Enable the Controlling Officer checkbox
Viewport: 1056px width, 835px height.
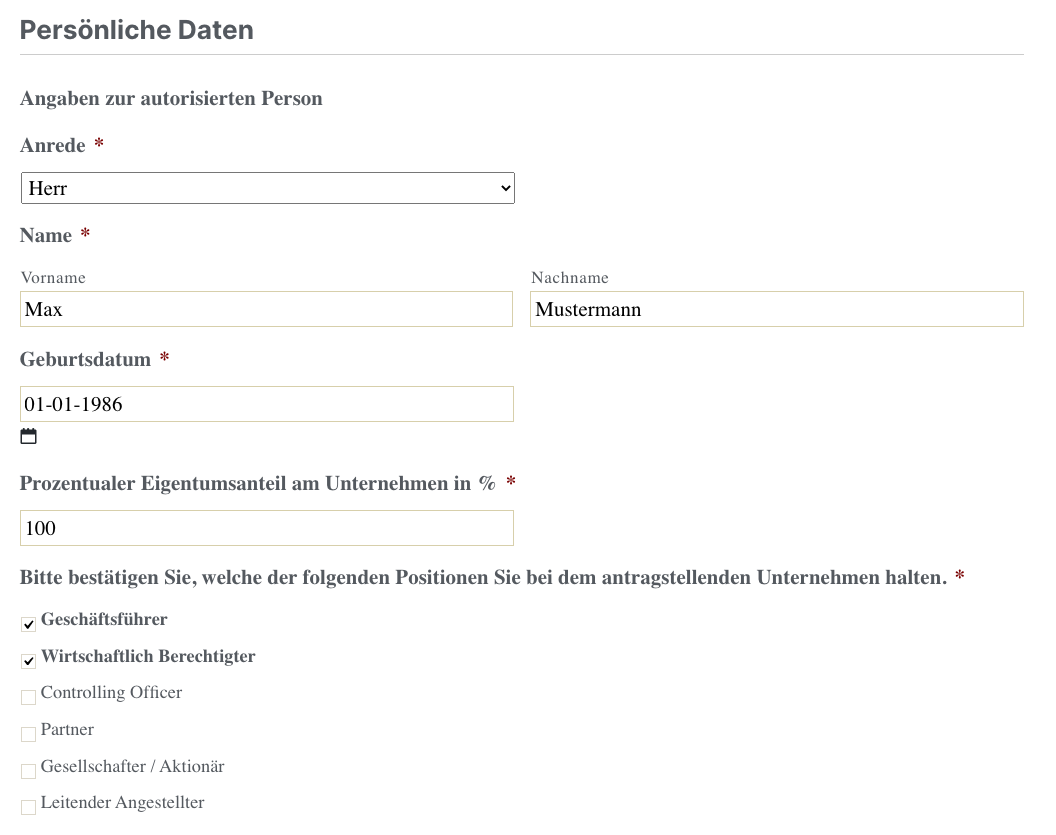tap(29, 697)
